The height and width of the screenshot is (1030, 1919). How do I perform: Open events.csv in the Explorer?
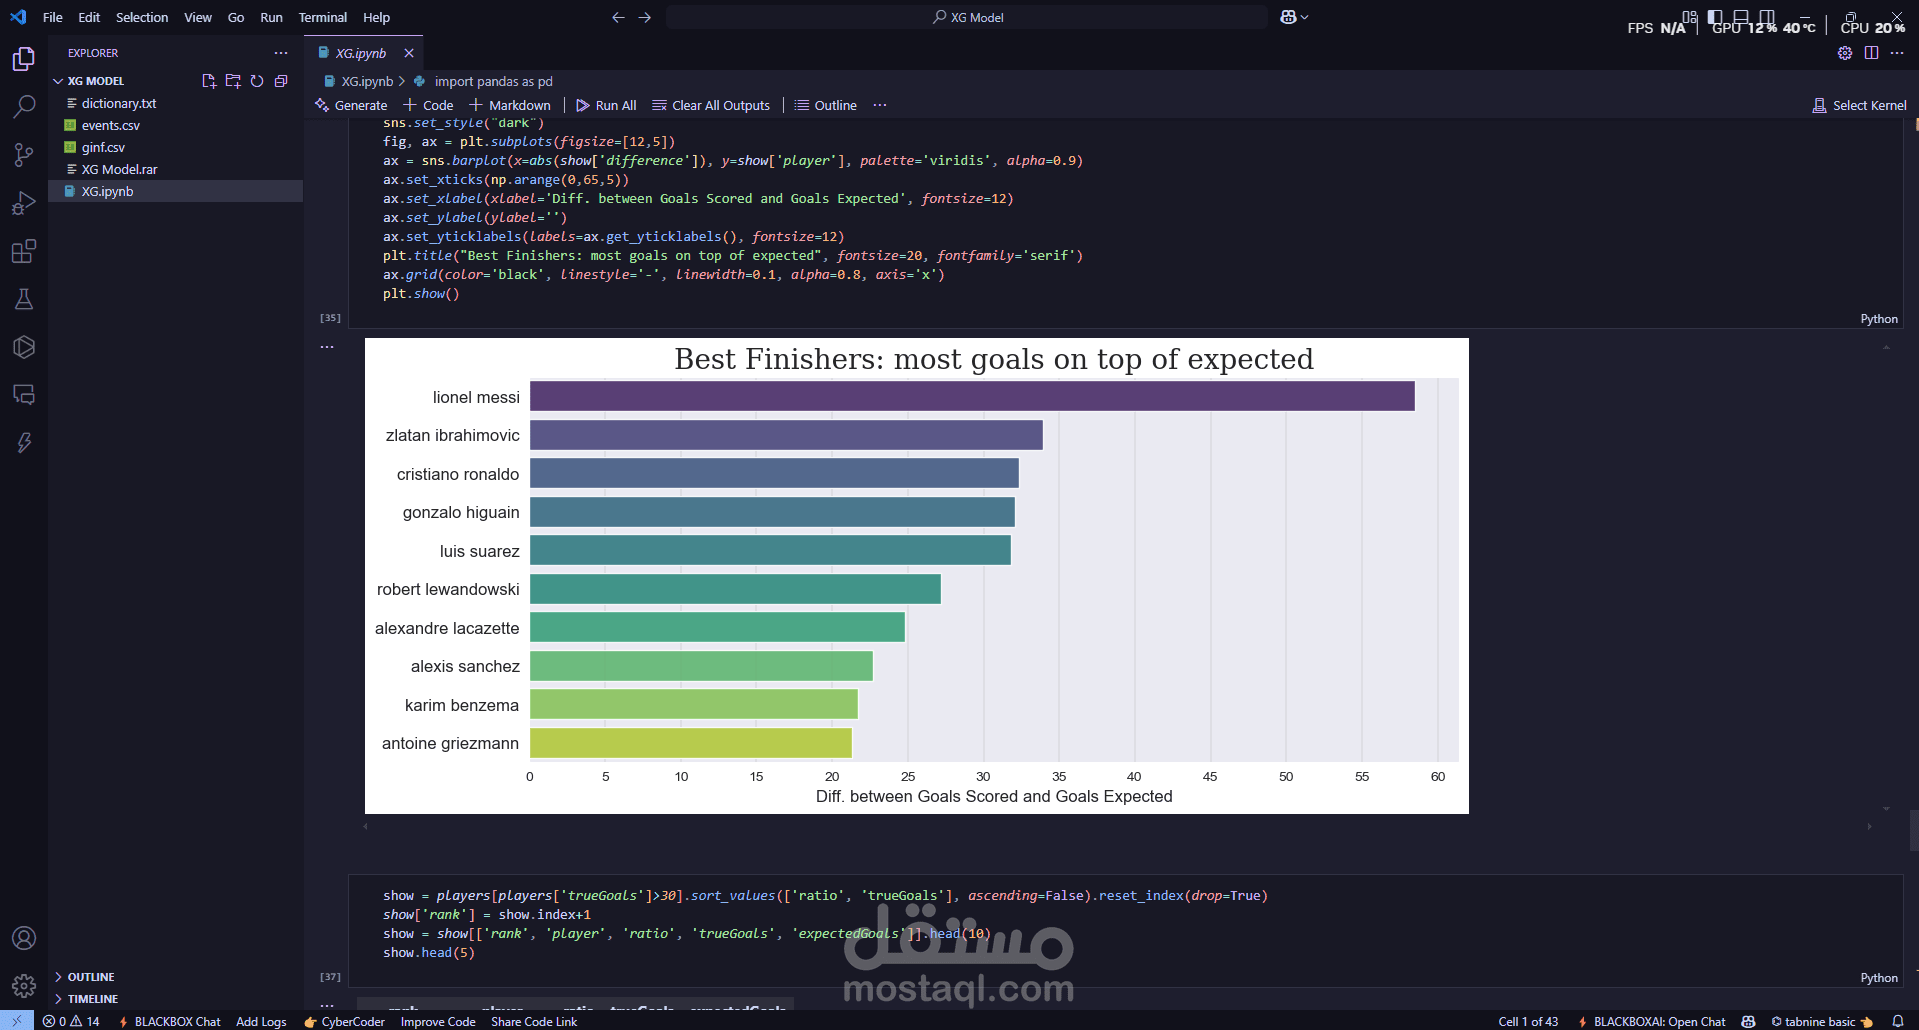[x=111, y=125]
